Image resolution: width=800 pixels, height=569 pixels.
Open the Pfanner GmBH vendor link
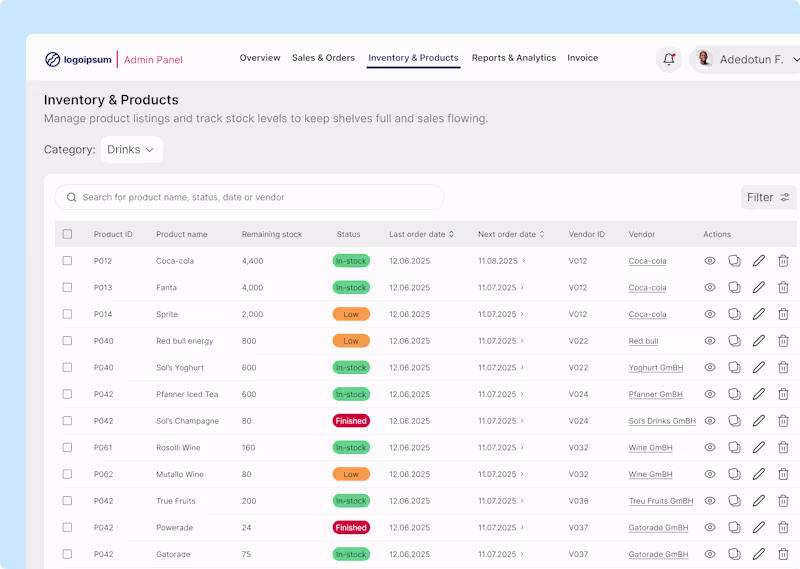coord(656,394)
